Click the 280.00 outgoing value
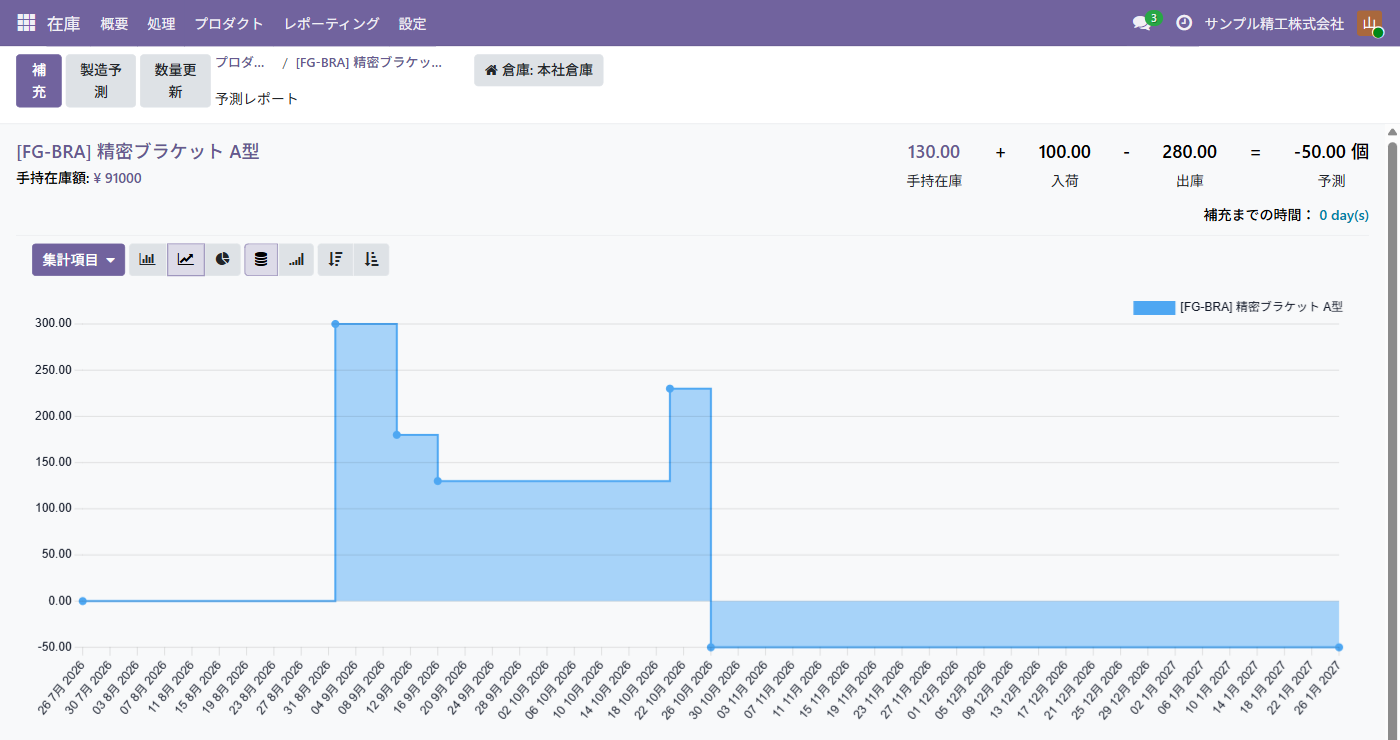The width and height of the screenshot is (1400, 740). pyautogui.click(x=1190, y=152)
